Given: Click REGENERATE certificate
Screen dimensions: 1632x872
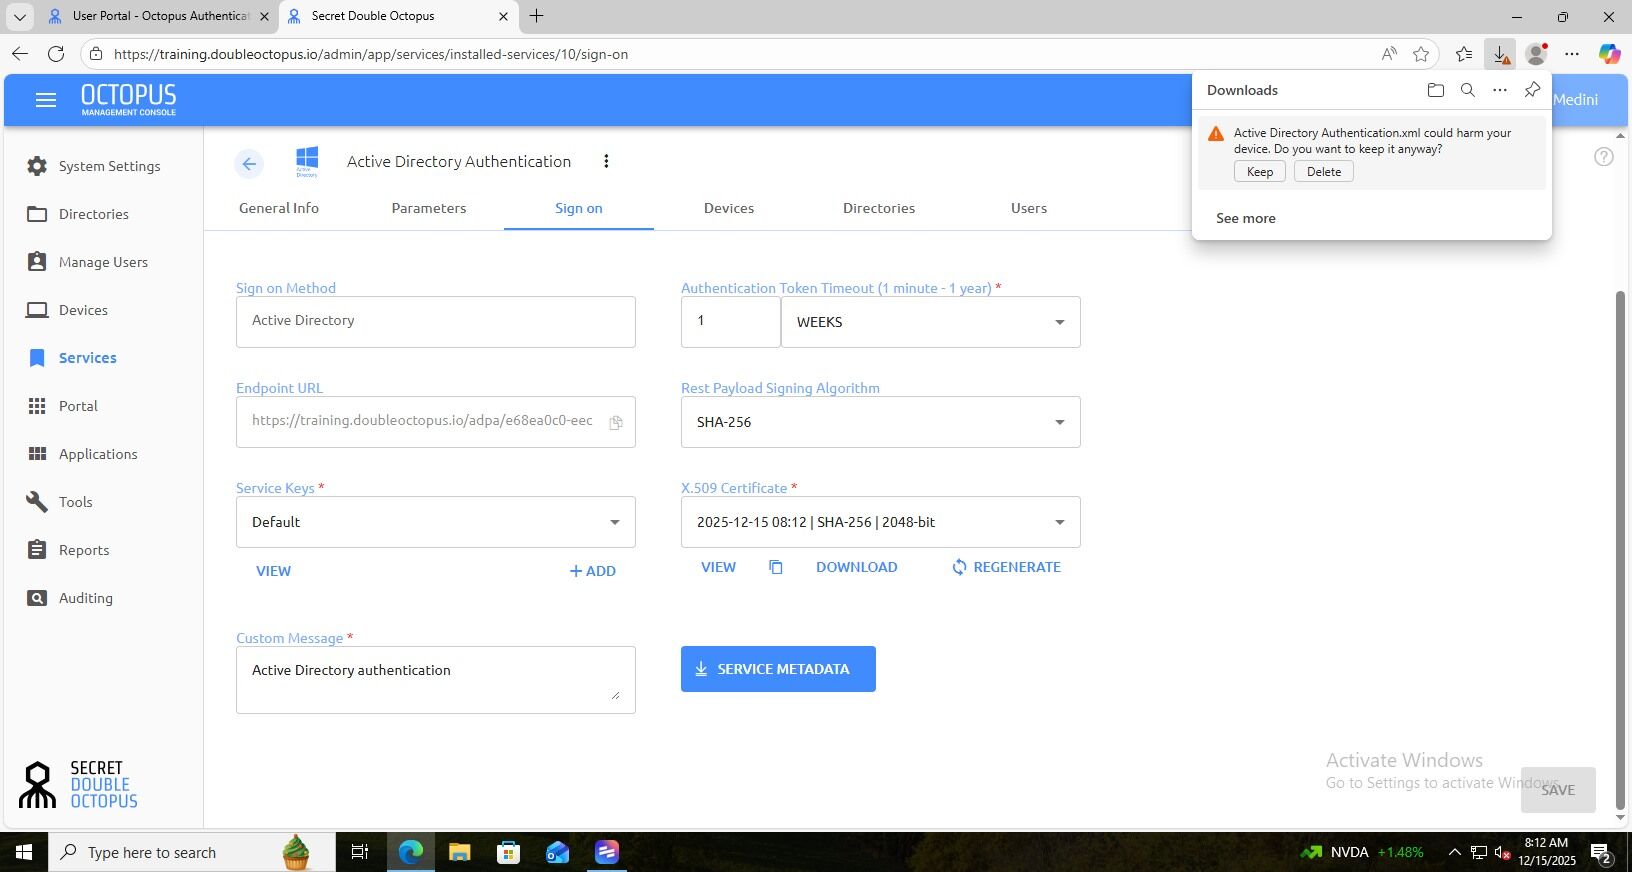Looking at the screenshot, I should click(1006, 567).
